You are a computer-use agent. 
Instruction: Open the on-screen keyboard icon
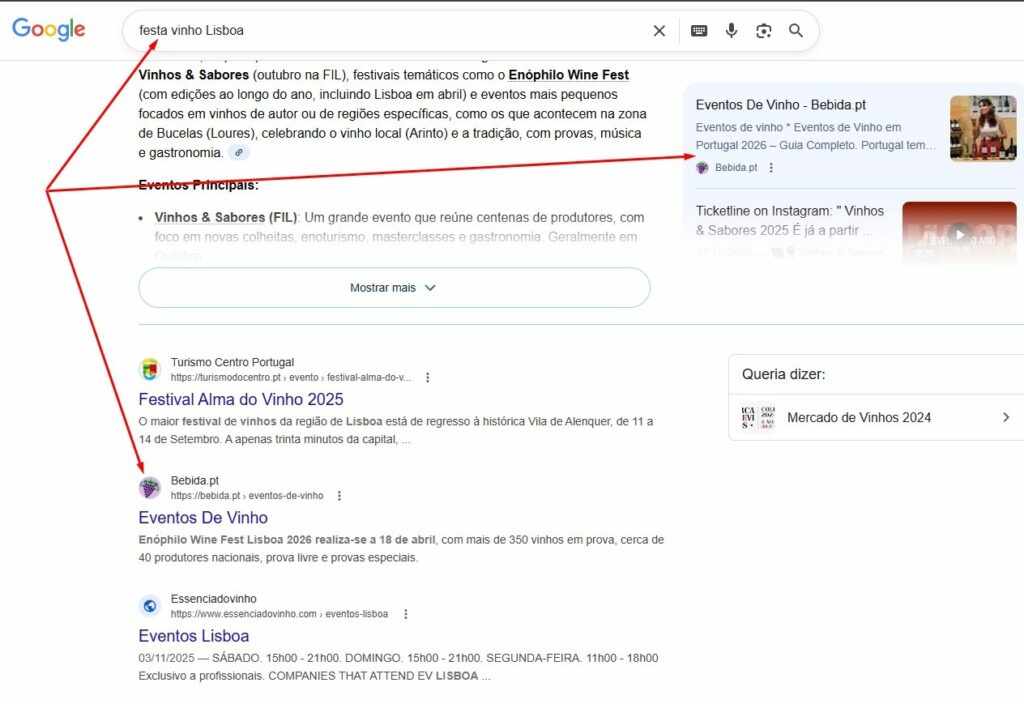(x=699, y=30)
